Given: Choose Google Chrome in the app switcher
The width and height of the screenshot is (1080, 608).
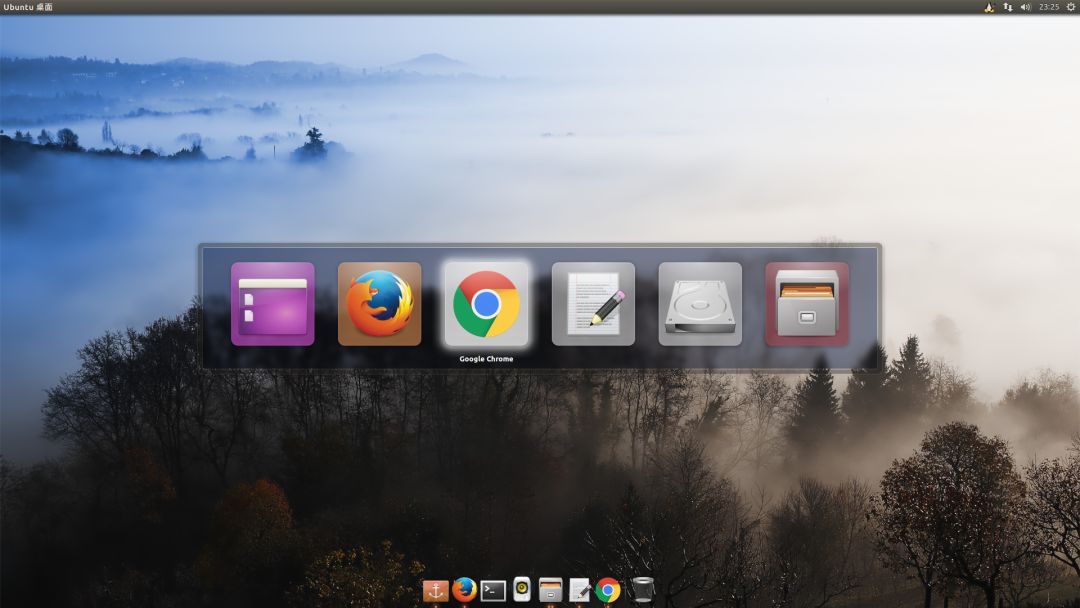Looking at the screenshot, I should tap(486, 304).
